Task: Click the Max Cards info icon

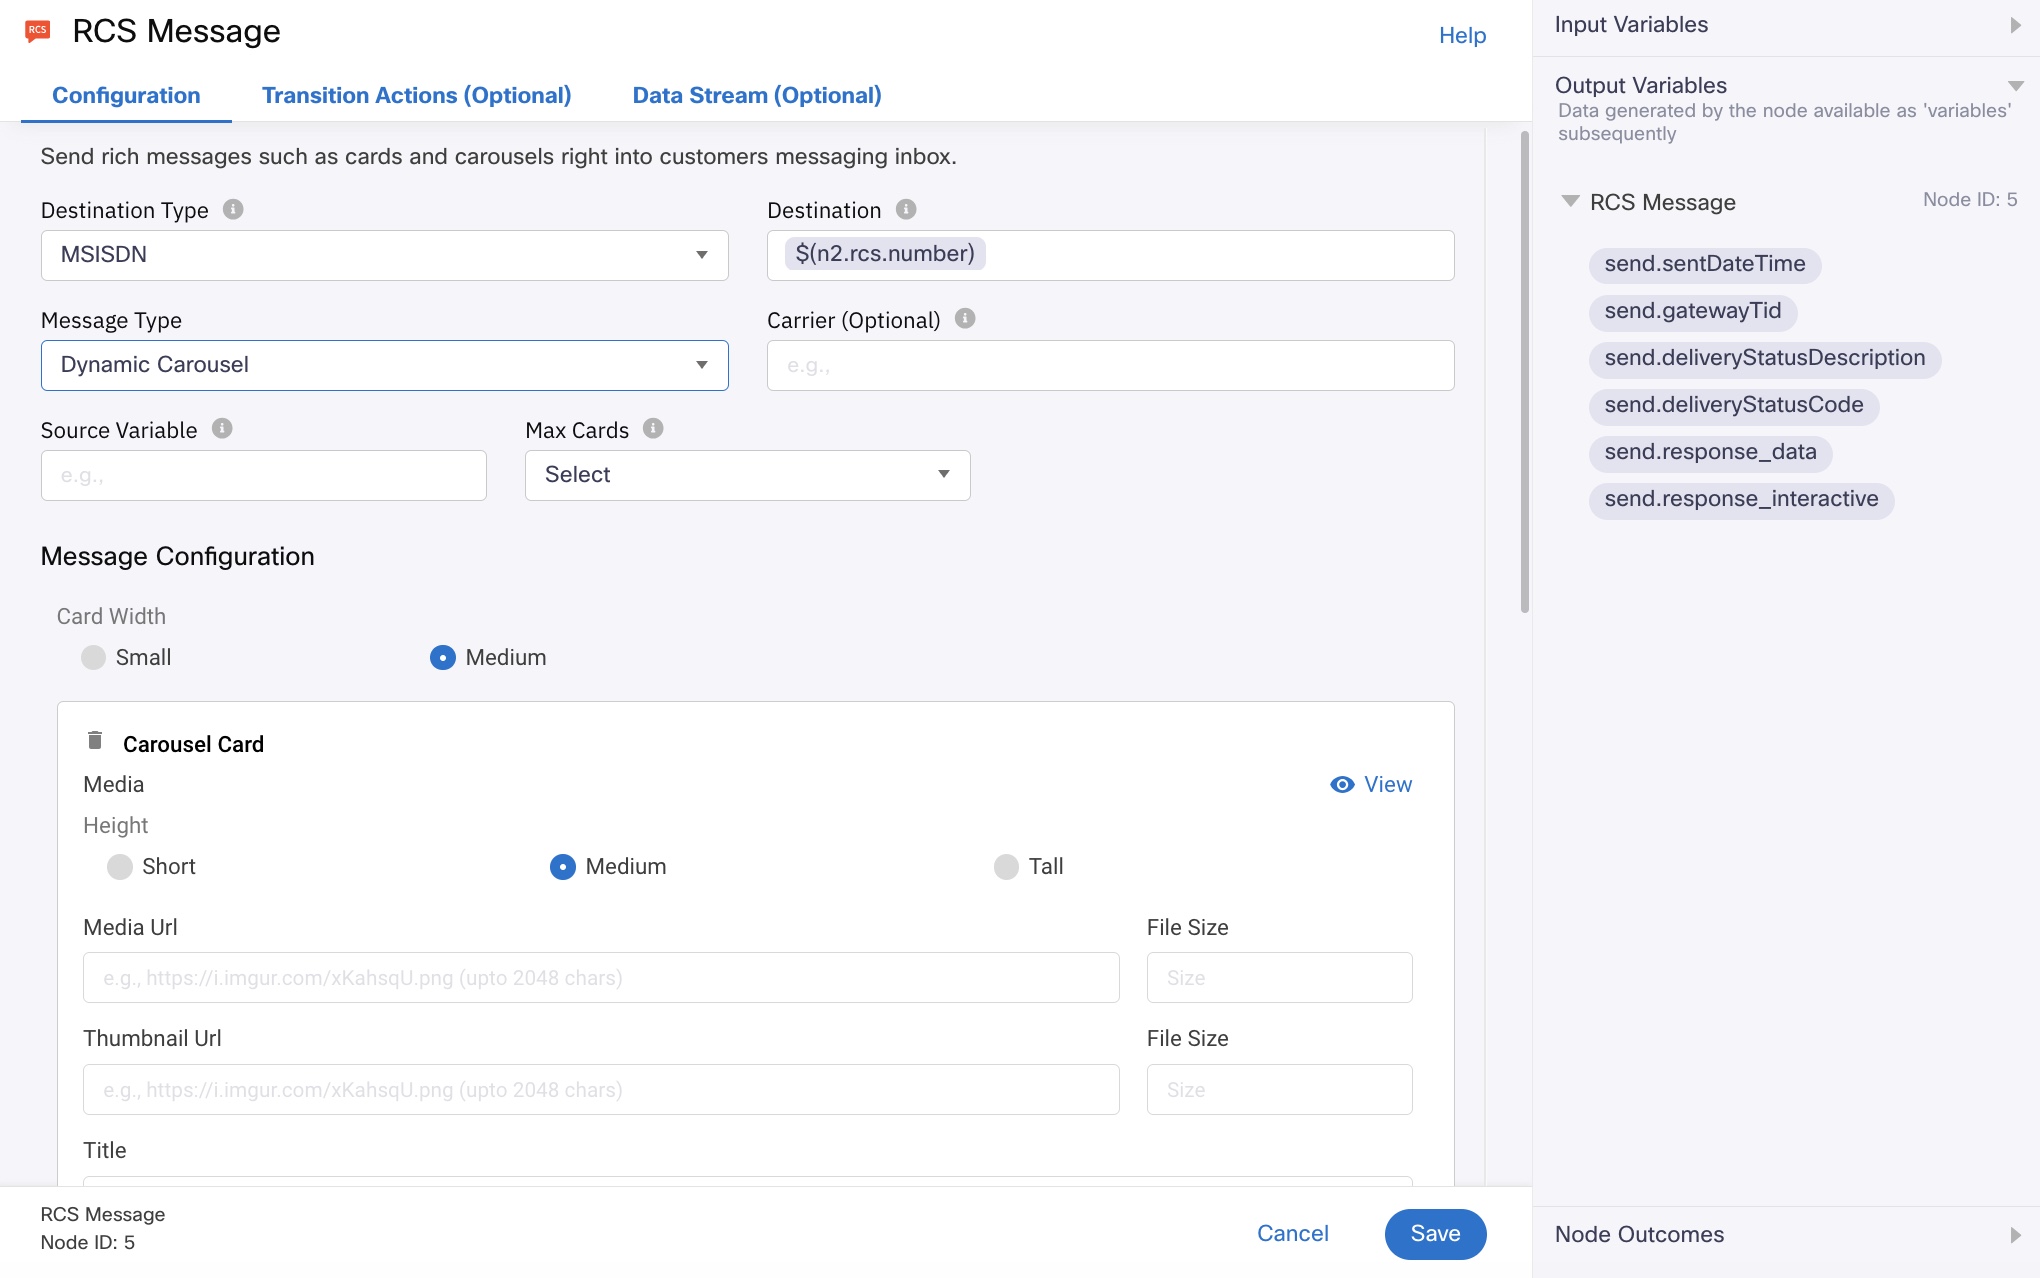Action: click(653, 428)
